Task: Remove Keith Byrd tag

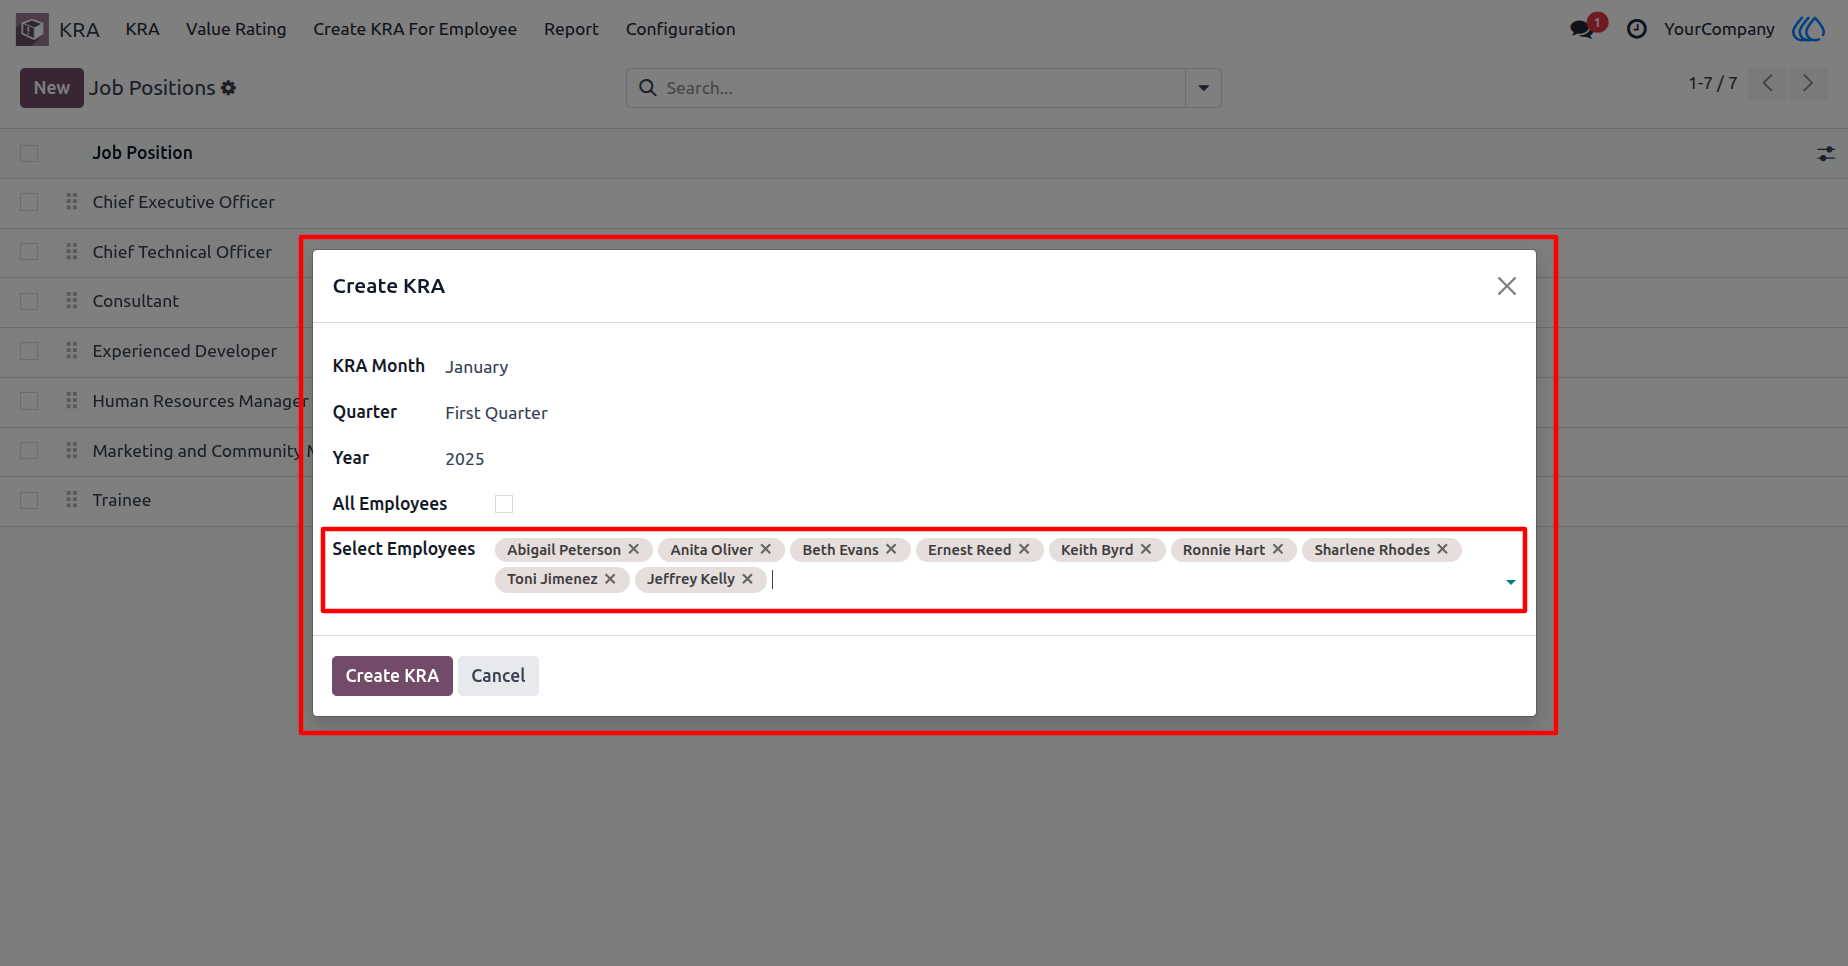Action: (x=1146, y=549)
